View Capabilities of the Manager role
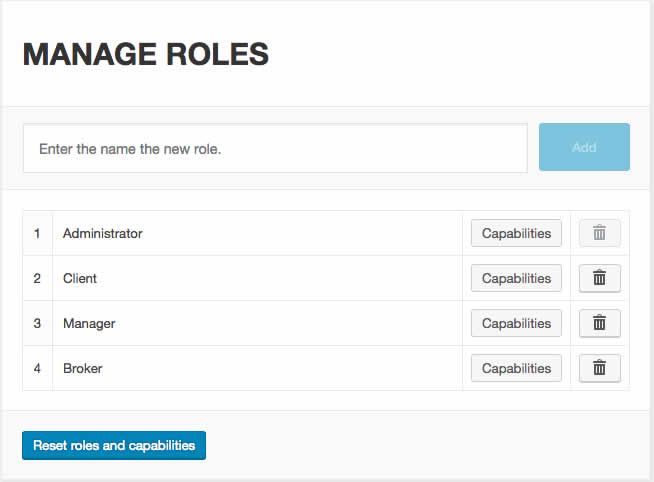The height and width of the screenshot is (482, 654). point(516,323)
